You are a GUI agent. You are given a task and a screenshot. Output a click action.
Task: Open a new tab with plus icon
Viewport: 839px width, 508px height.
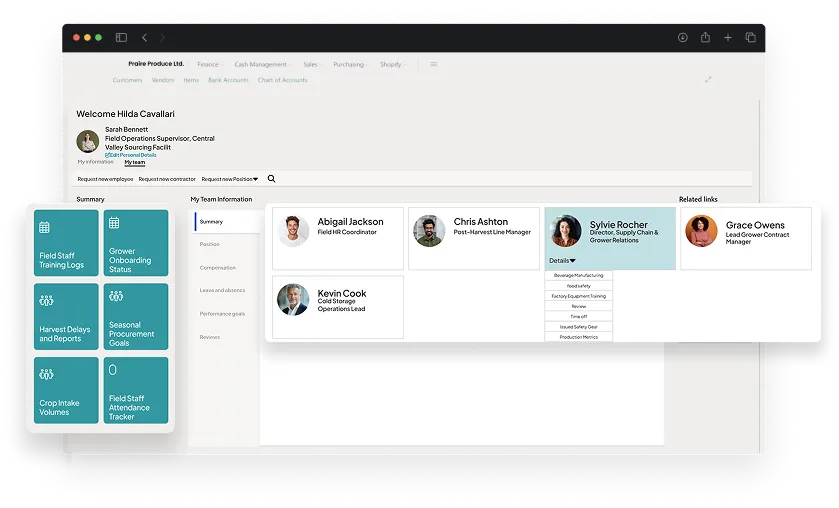(728, 37)
